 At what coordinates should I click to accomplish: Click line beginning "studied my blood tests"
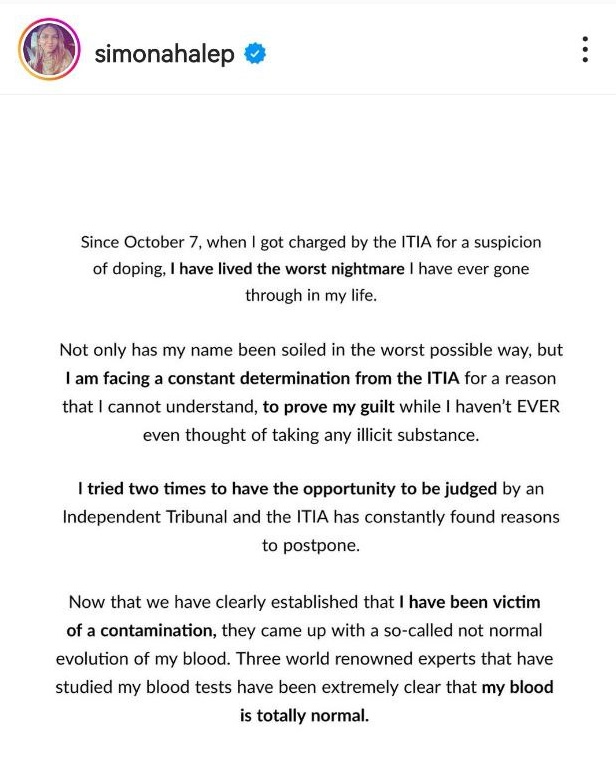click(x=304, y=687)
